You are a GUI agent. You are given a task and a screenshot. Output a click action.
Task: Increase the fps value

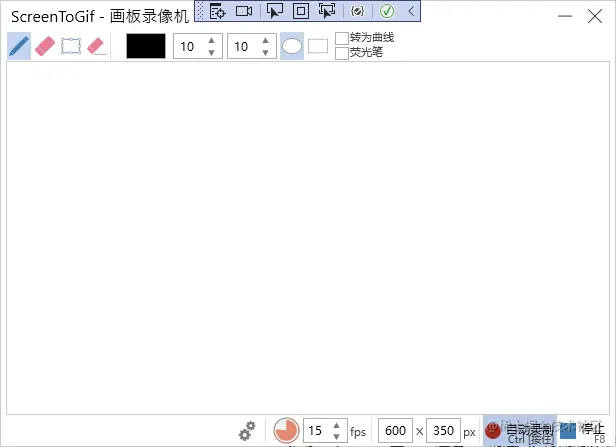click(x=337, y=425)
